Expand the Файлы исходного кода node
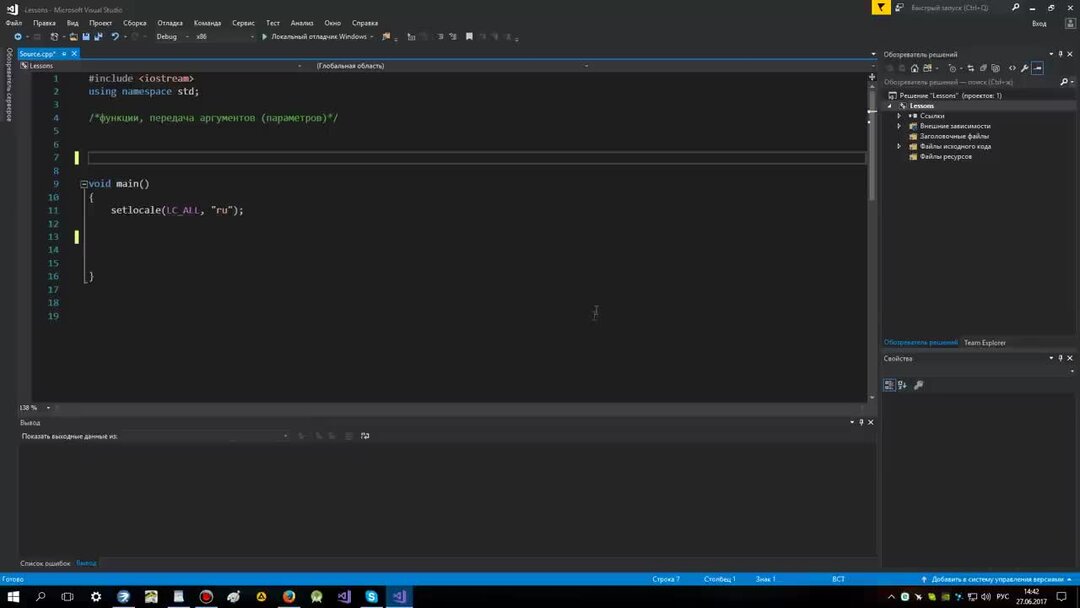 (899, 146)
